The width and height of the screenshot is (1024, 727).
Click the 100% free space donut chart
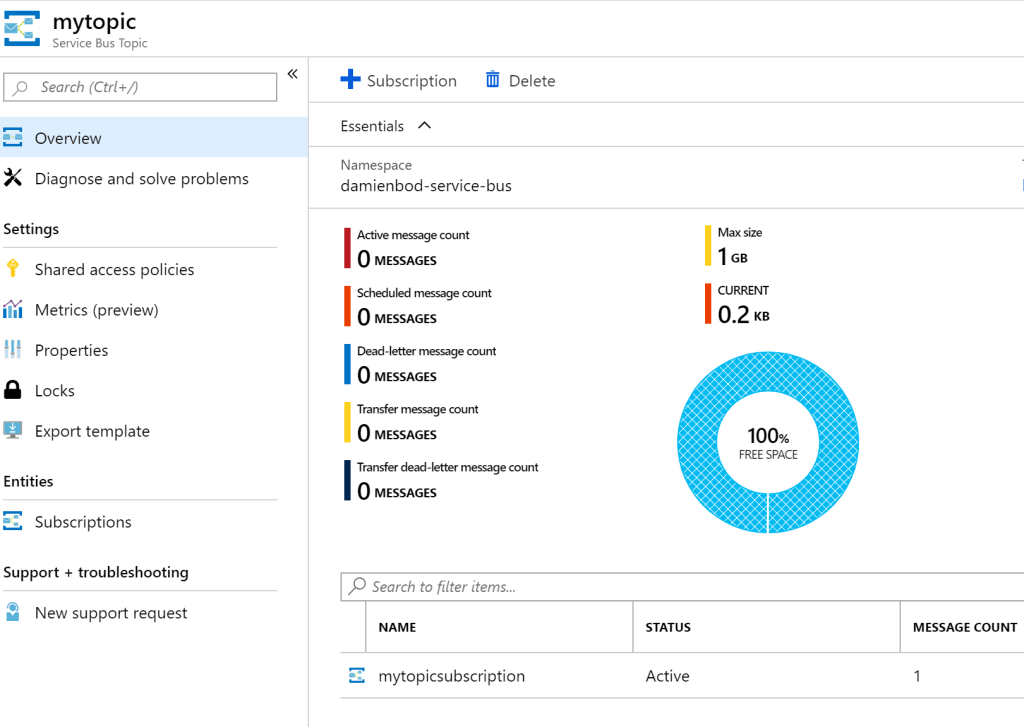point(768,442)
